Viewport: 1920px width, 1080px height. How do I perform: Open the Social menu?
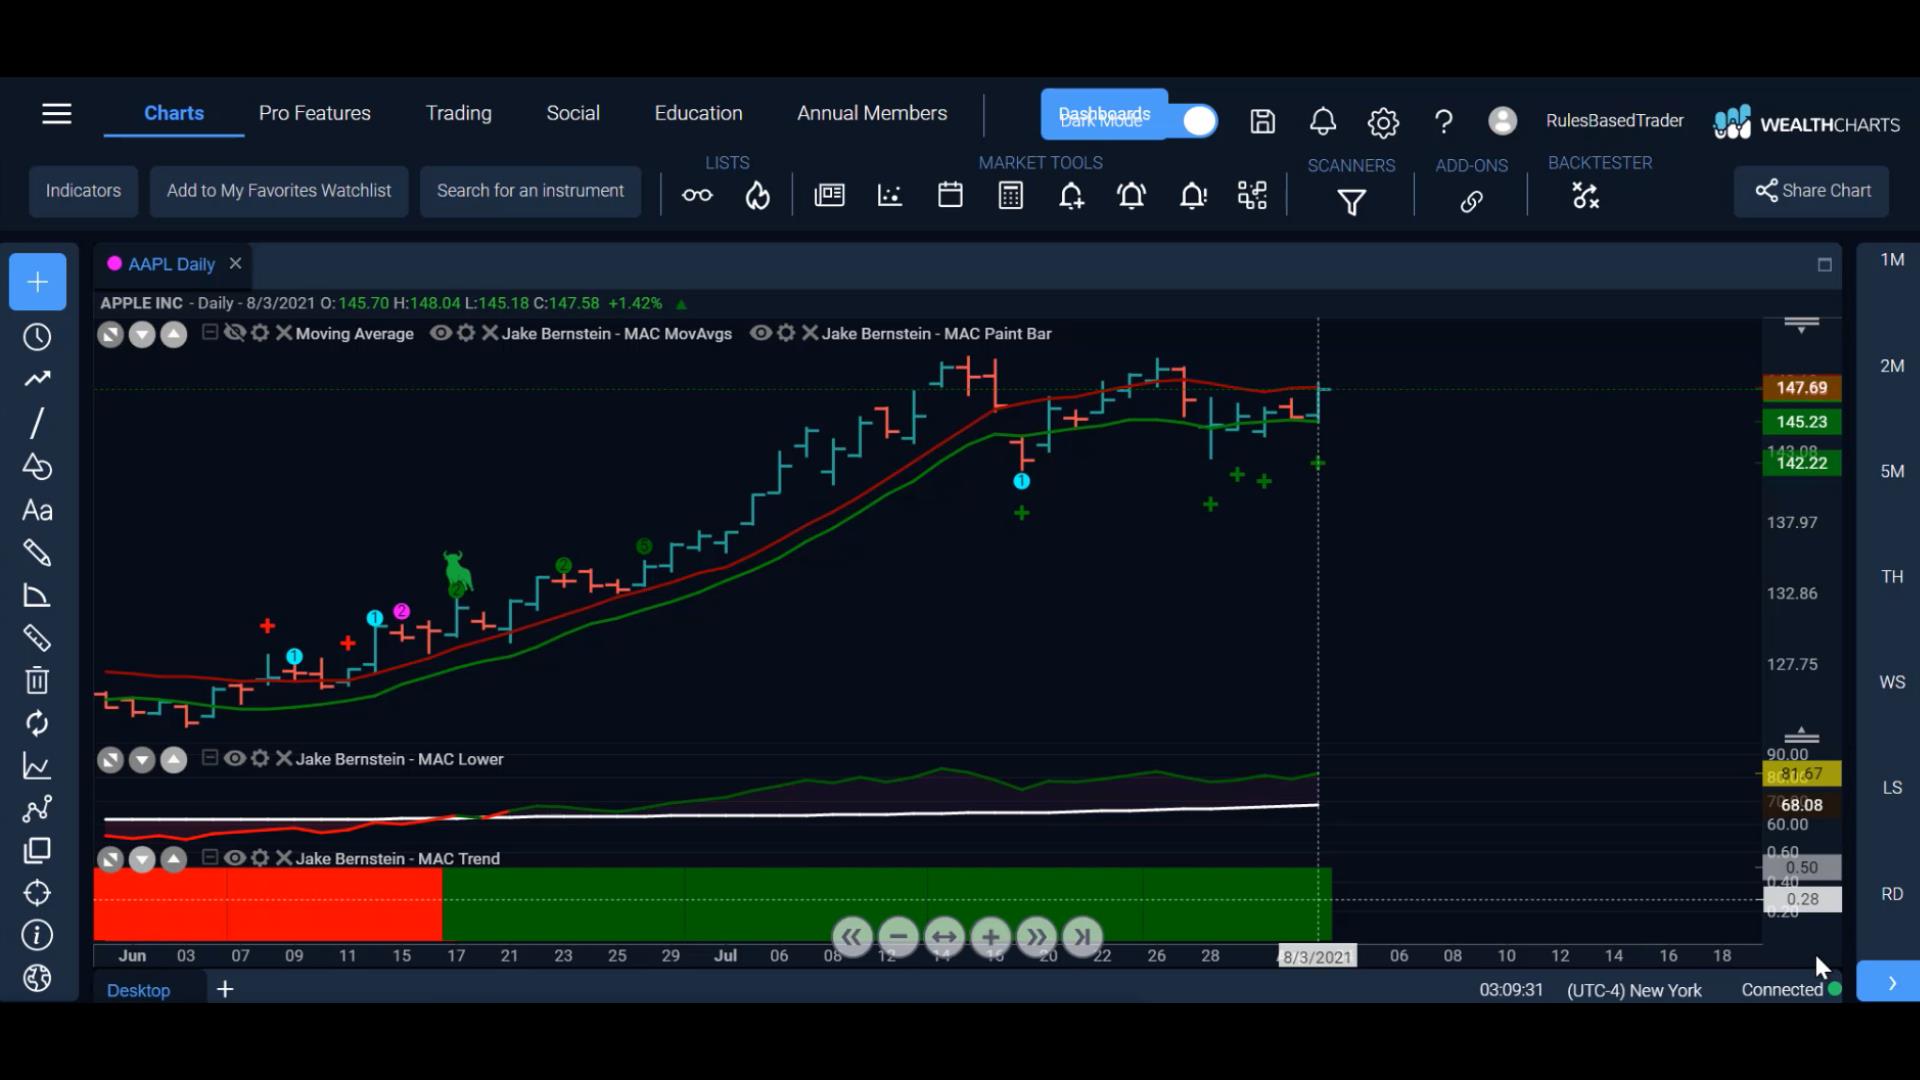tap(573, 113)
